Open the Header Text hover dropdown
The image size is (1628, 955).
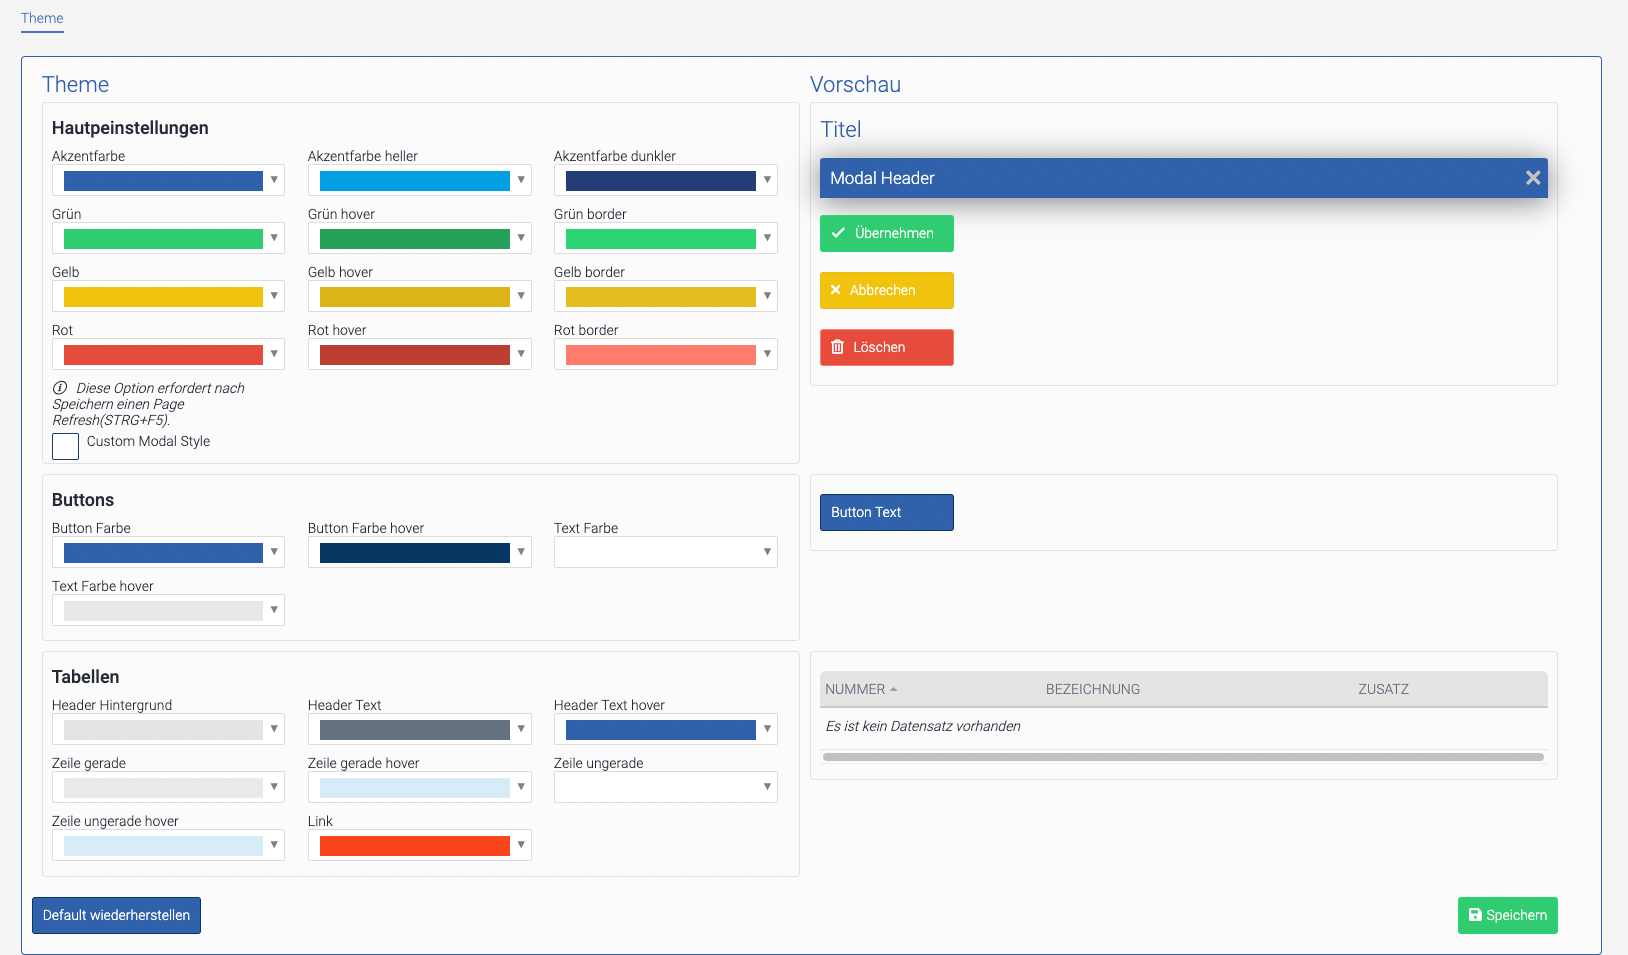click(767, 729)
